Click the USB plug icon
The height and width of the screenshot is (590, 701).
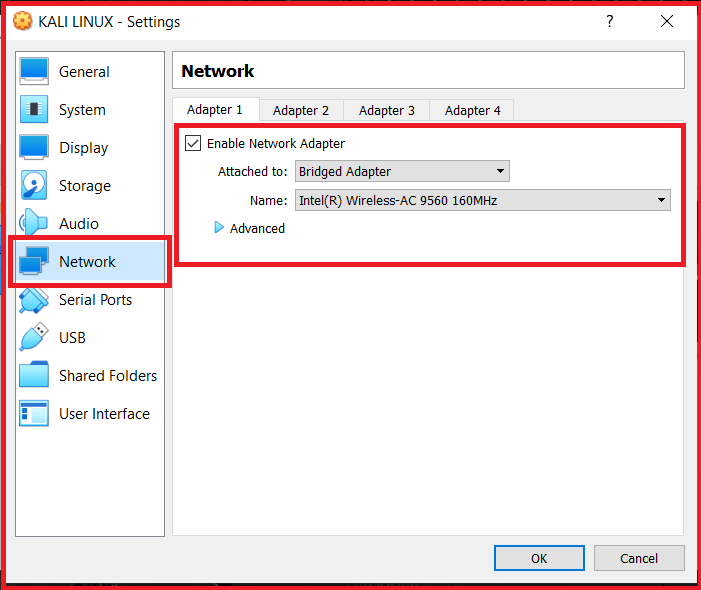[x=34, y=337]
